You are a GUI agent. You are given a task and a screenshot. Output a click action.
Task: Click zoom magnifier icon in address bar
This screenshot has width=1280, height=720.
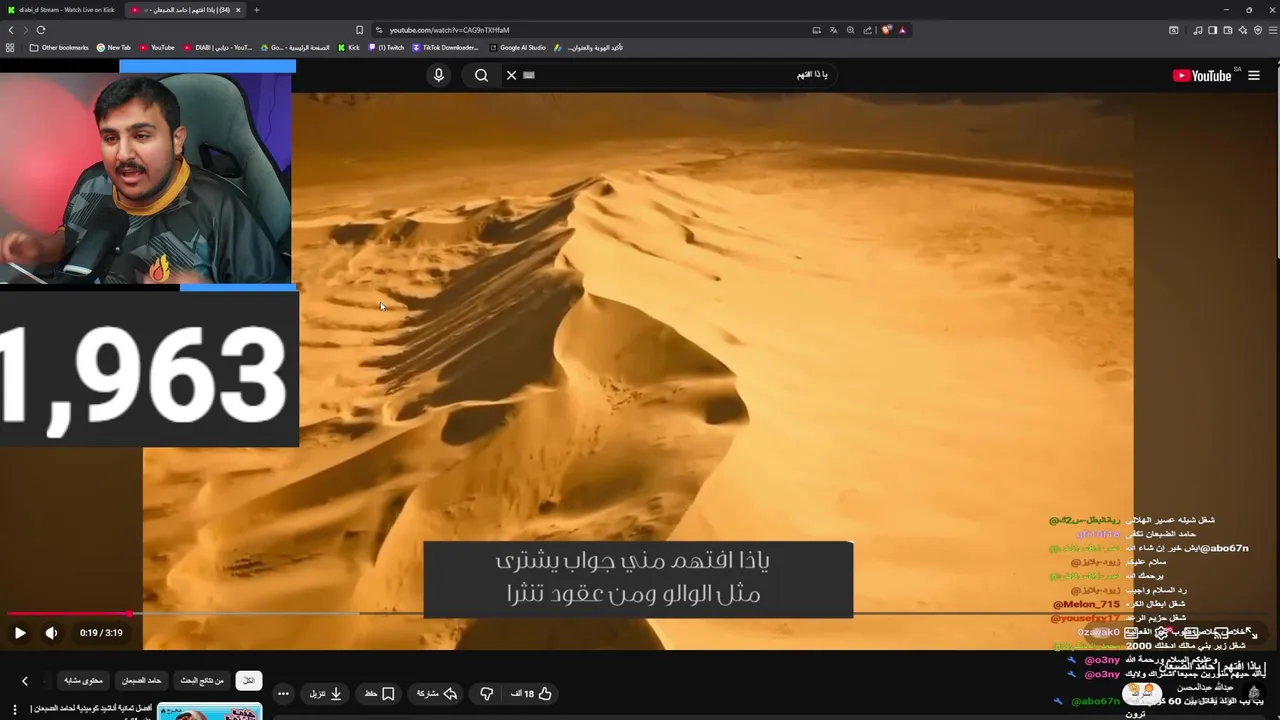[x=850, y=30]
